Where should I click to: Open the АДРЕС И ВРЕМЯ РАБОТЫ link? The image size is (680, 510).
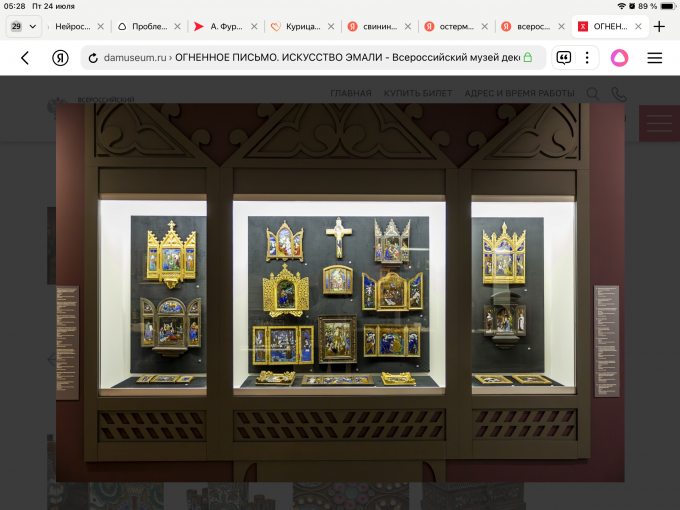(519, 93)
